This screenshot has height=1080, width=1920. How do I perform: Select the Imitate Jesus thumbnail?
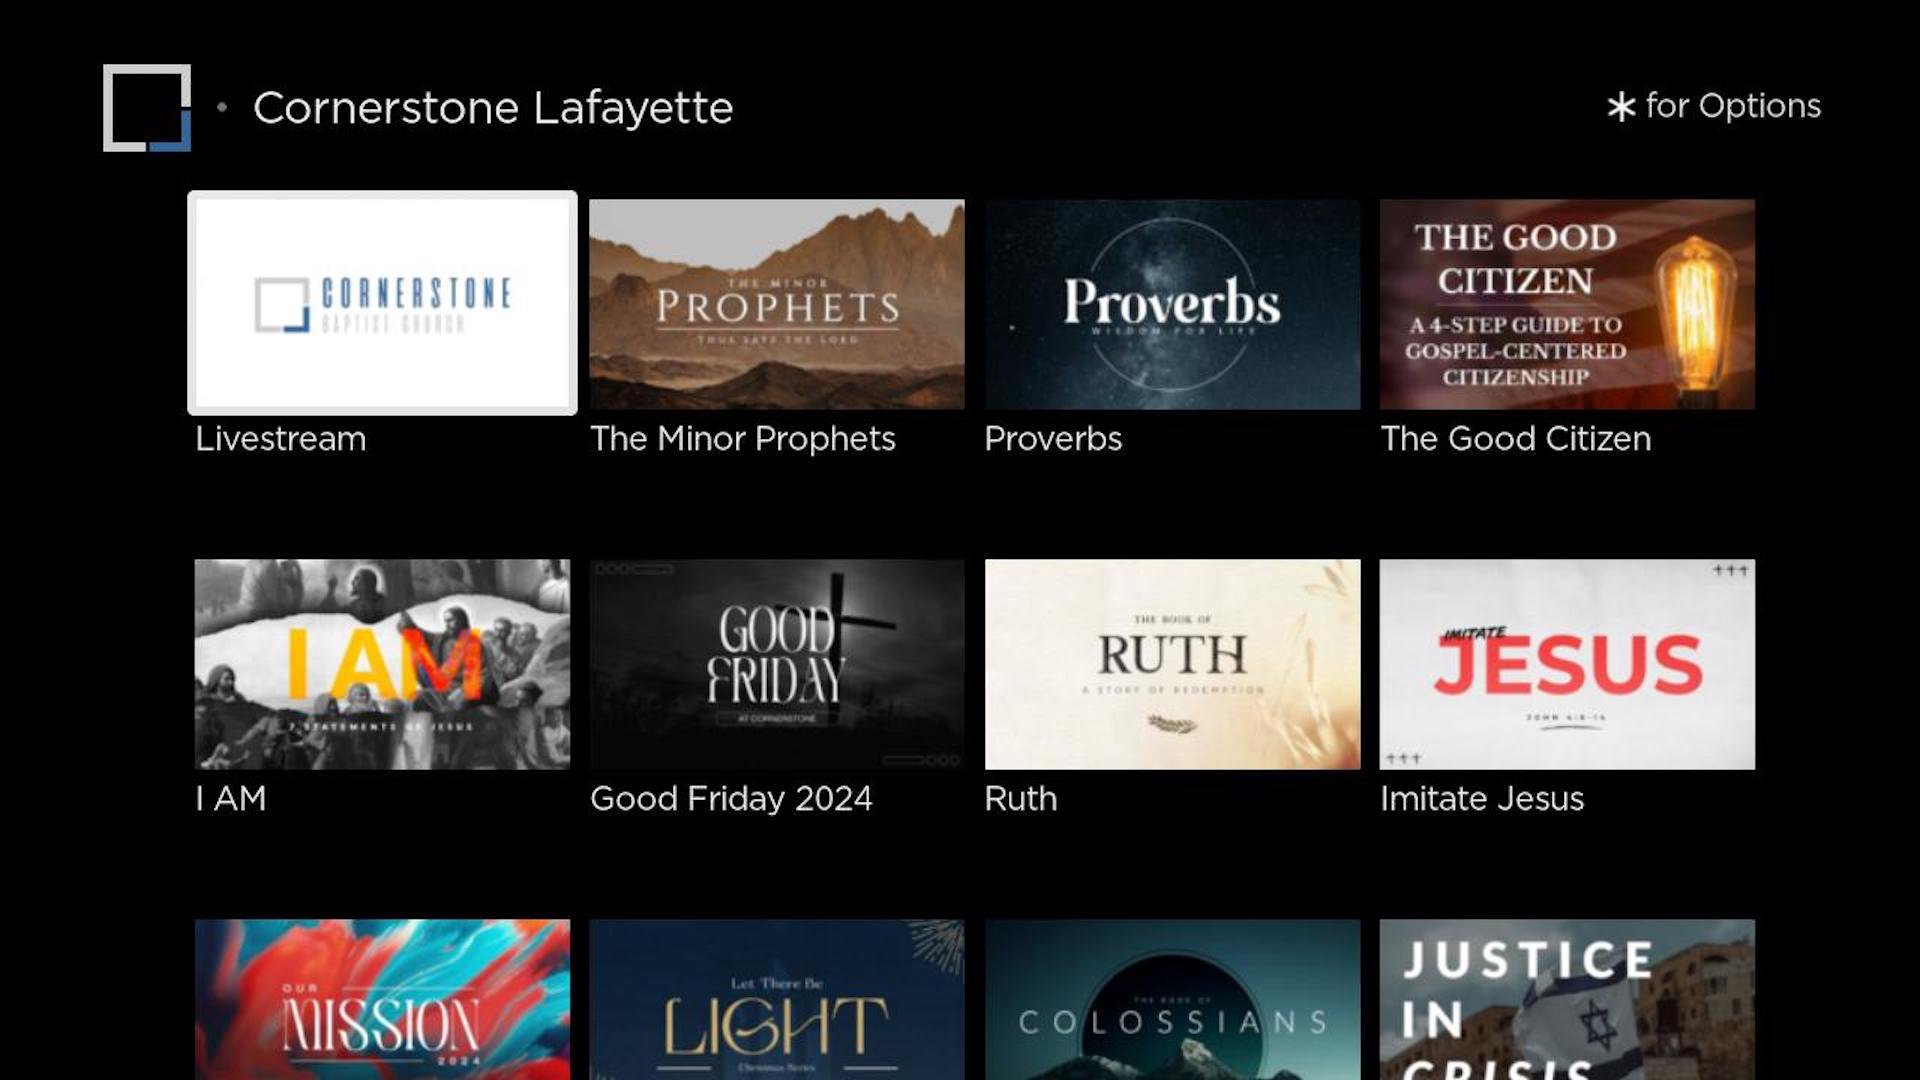click(1567, 664)
